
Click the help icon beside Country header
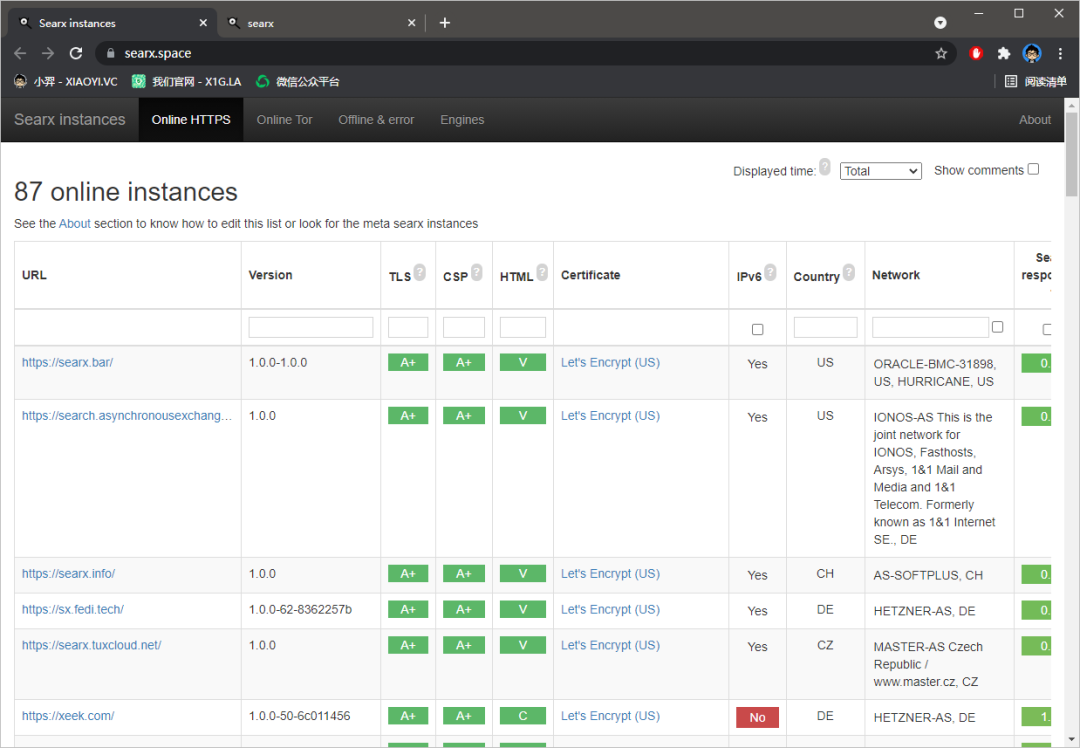(849, 272)
